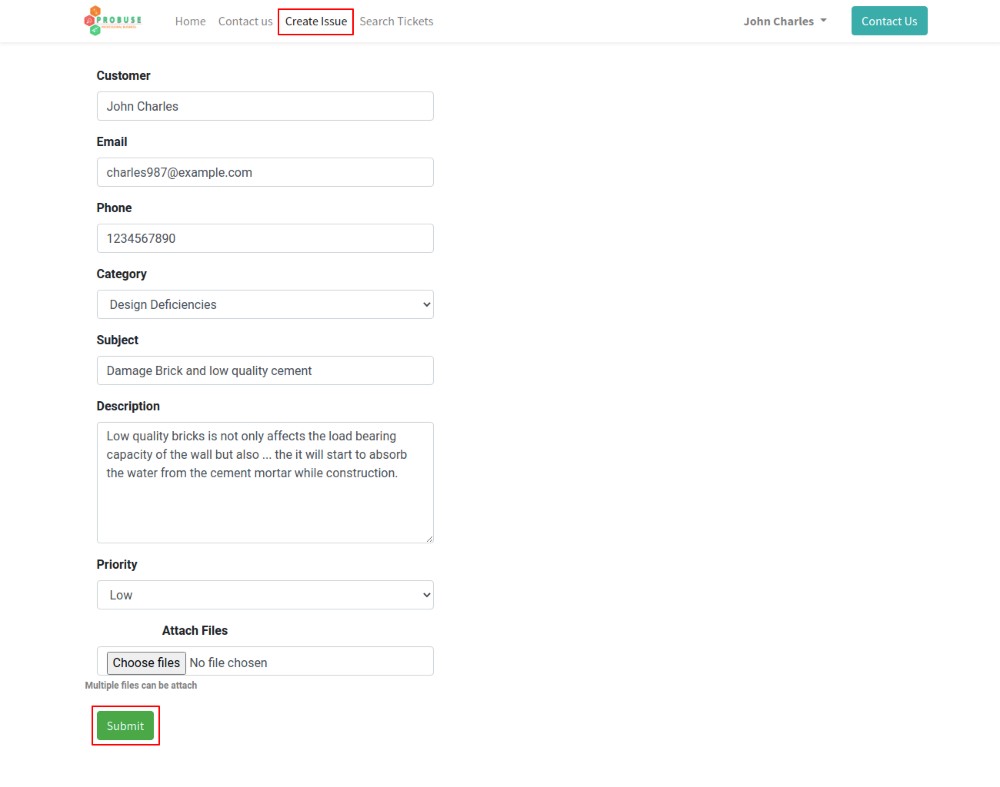Click the Probuse logo

click(x=113, y=21)
